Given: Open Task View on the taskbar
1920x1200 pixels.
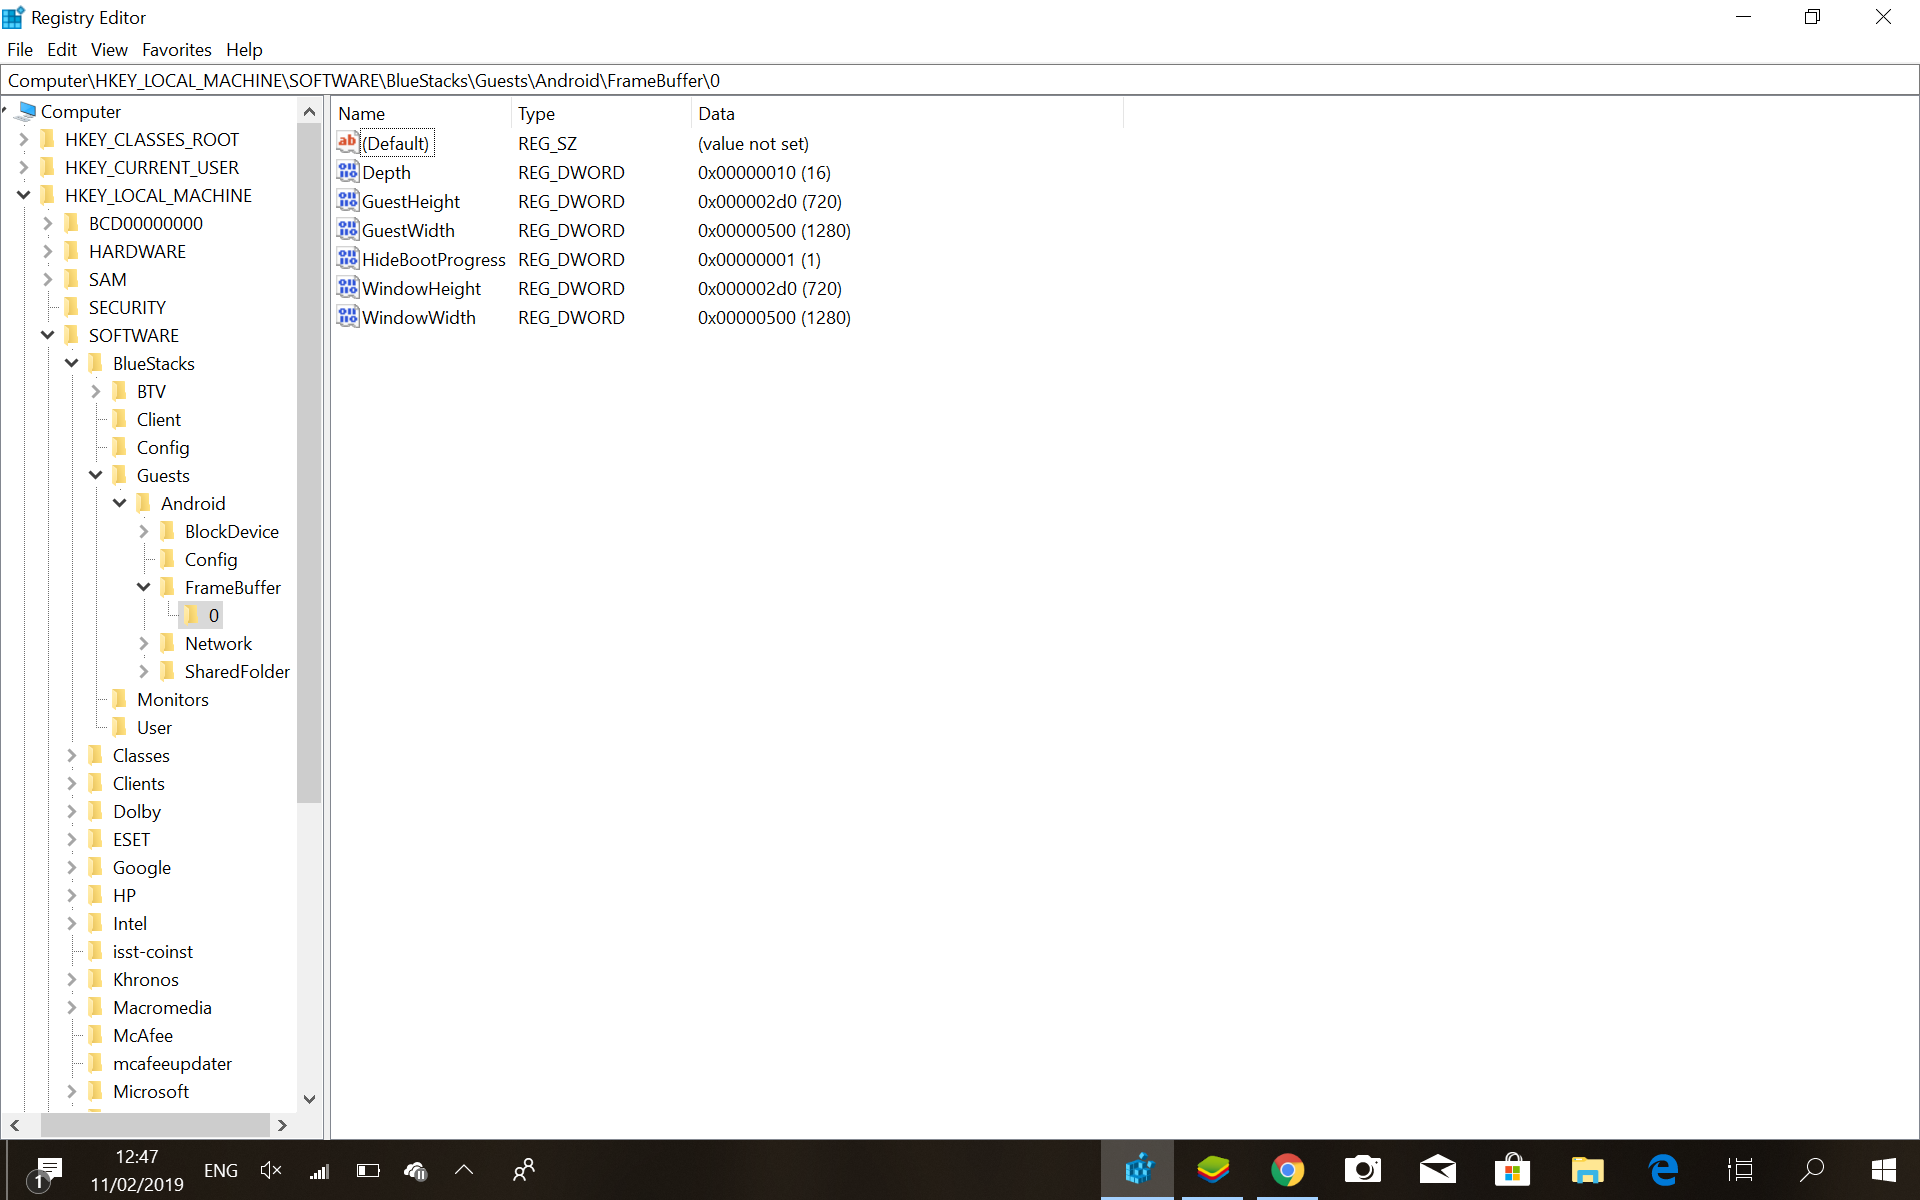Looking at the screenshot, I should pos(1740,1169).
